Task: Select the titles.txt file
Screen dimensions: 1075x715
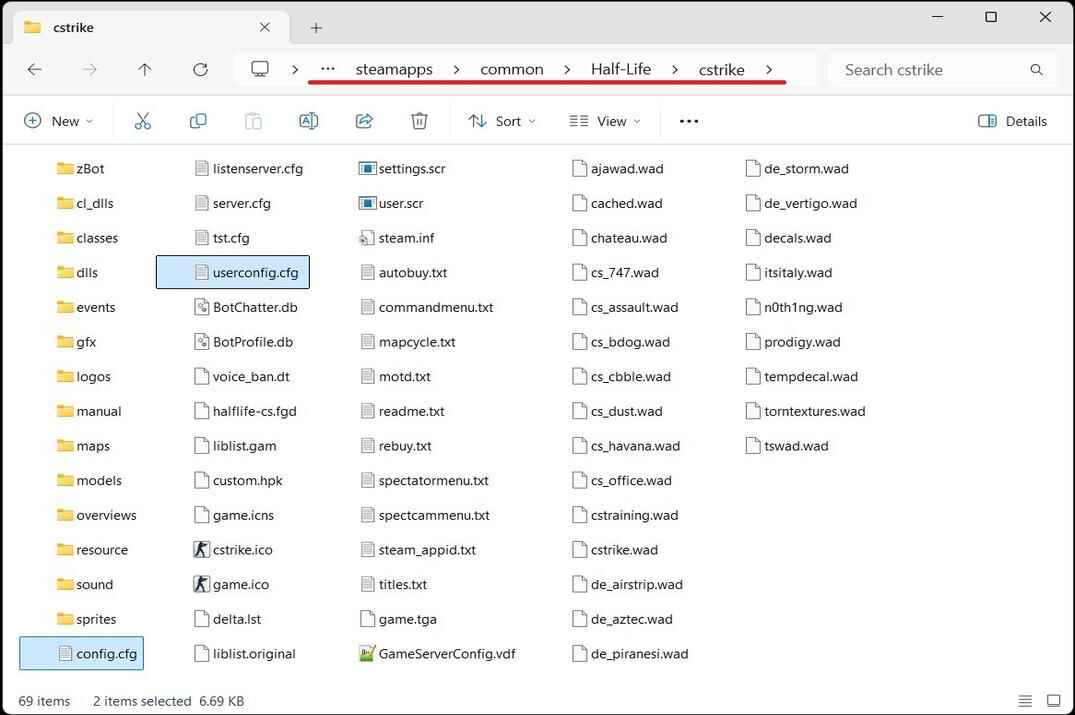Action: [x=394, y=585]
